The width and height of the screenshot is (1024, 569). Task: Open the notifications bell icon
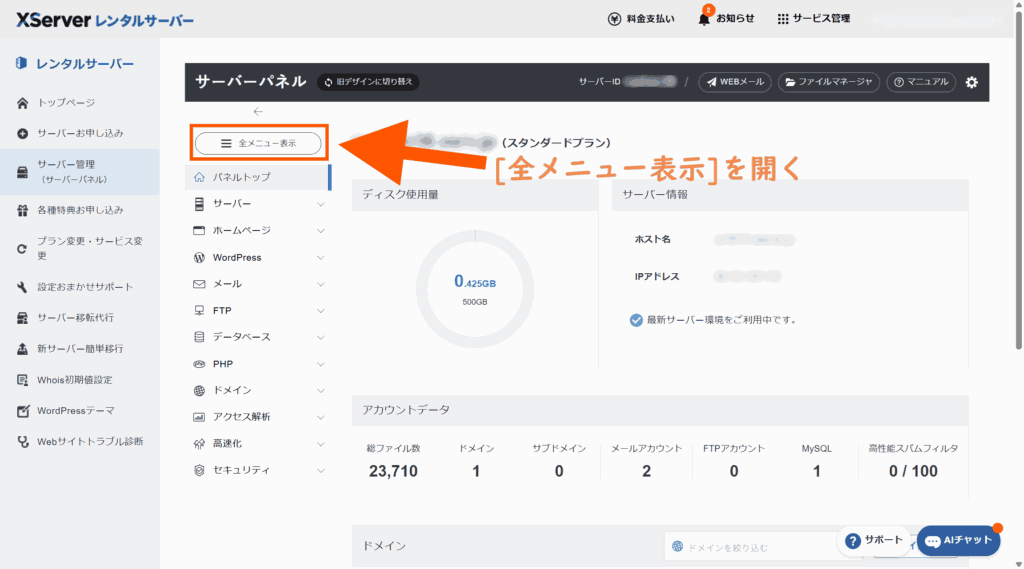[704, 19]
